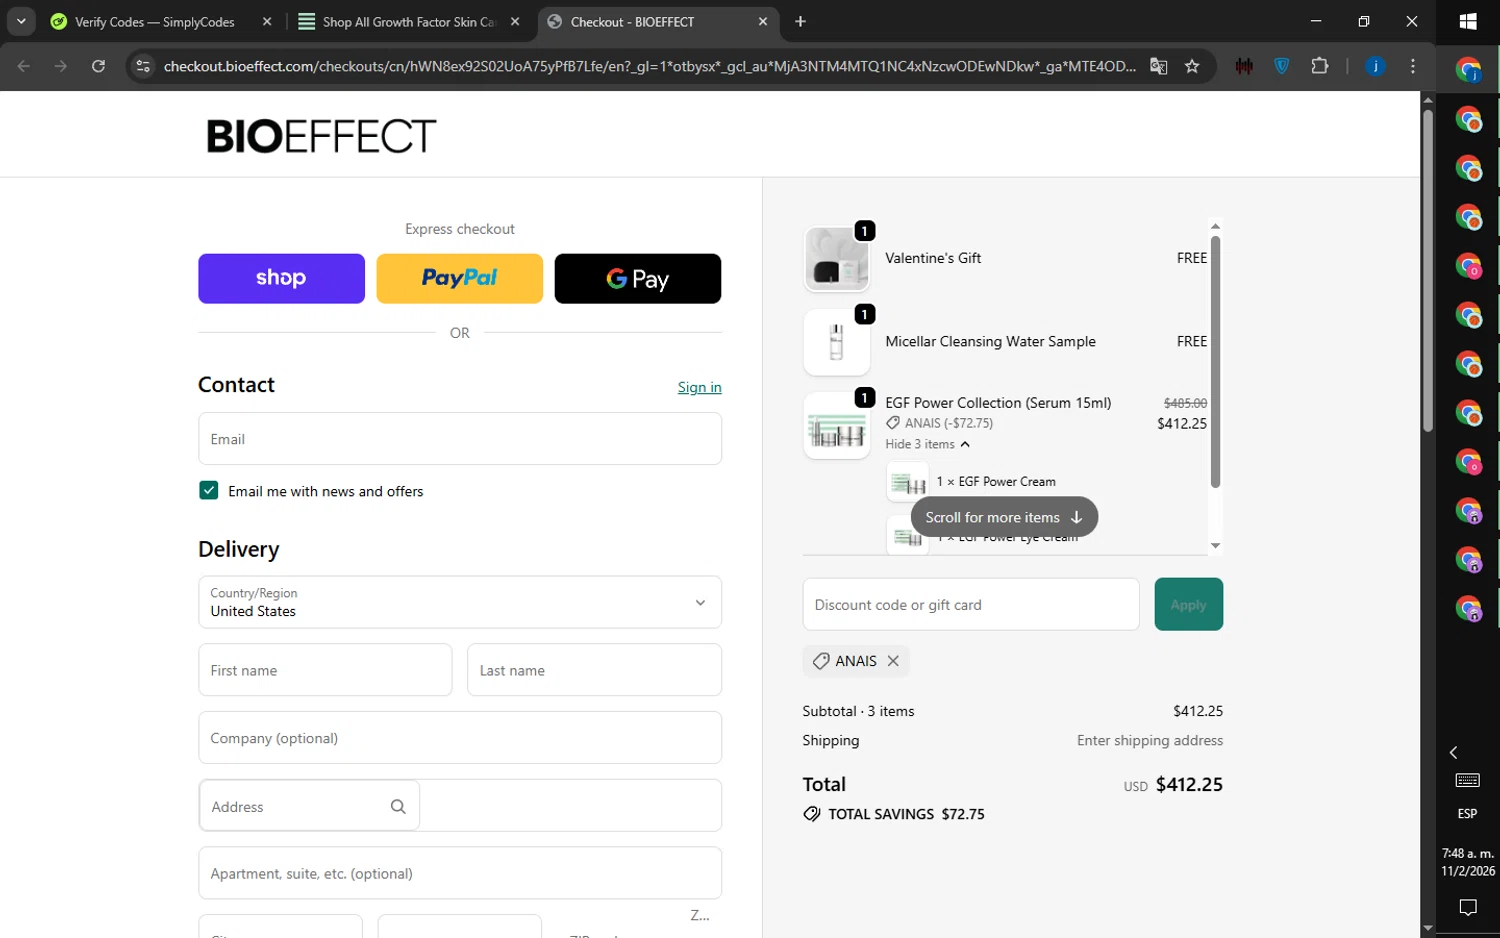
Task: Close the Verify Codes — SimplyCodes tab
Action: coord(267,22)
